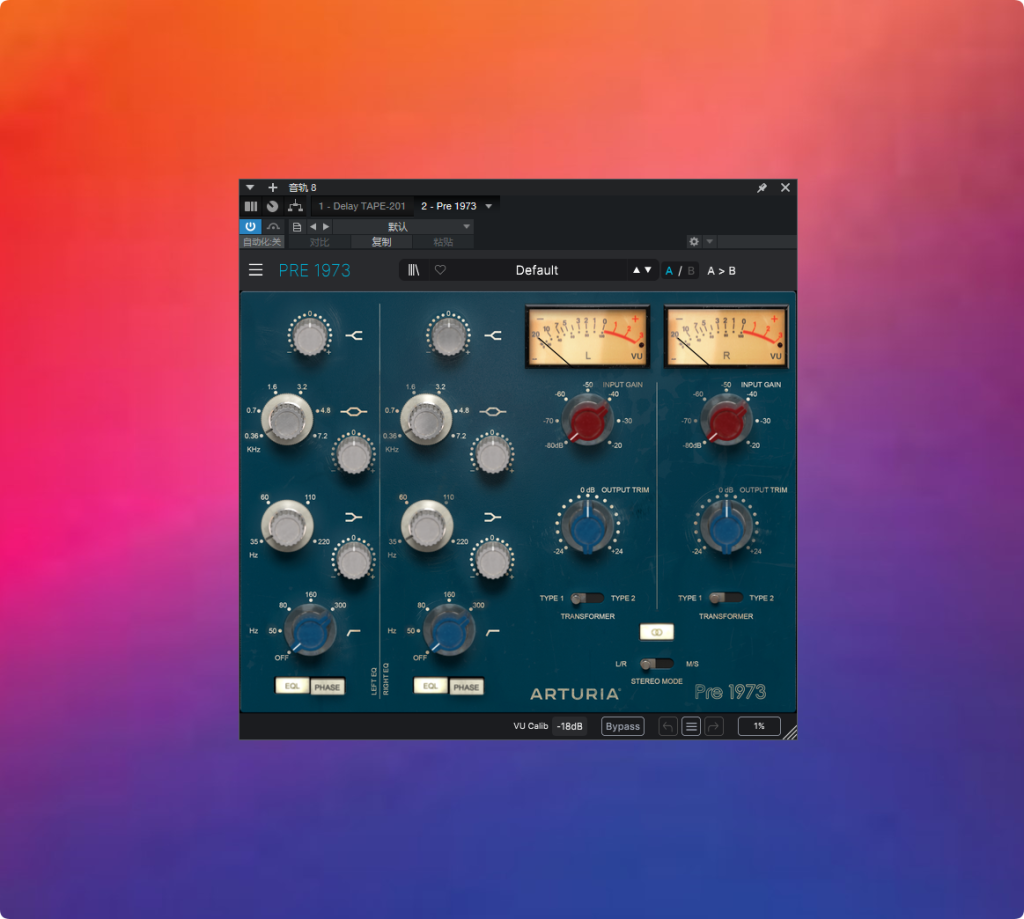This screenshot has height=919, width=1024.
Task: Flip the right TRANSFORMER type switch
Action: click(x=726, y=598)
